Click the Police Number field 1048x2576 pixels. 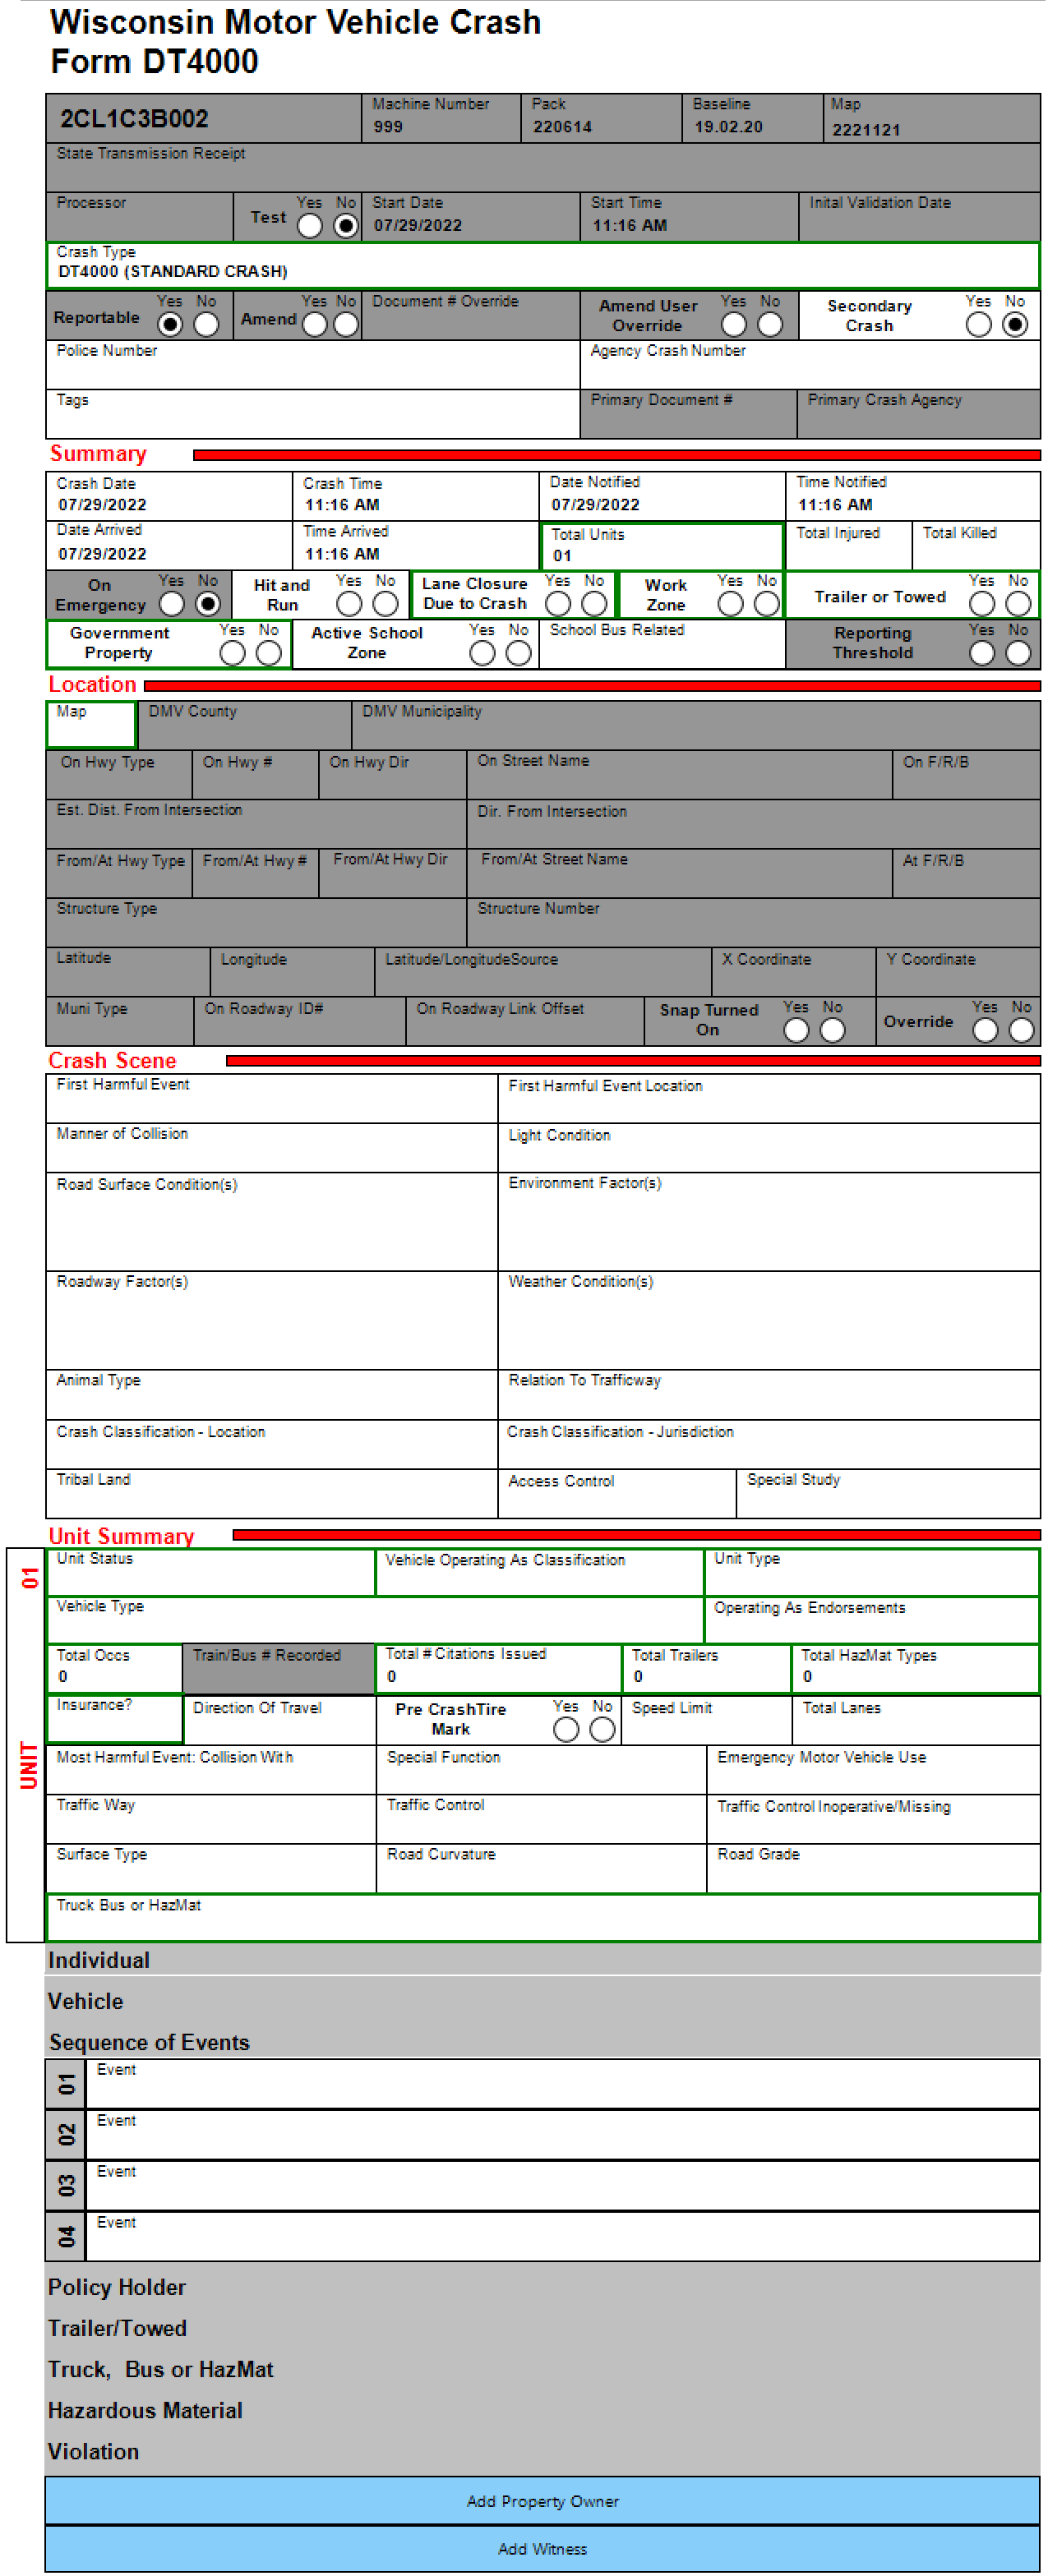[x=312, y=365]
